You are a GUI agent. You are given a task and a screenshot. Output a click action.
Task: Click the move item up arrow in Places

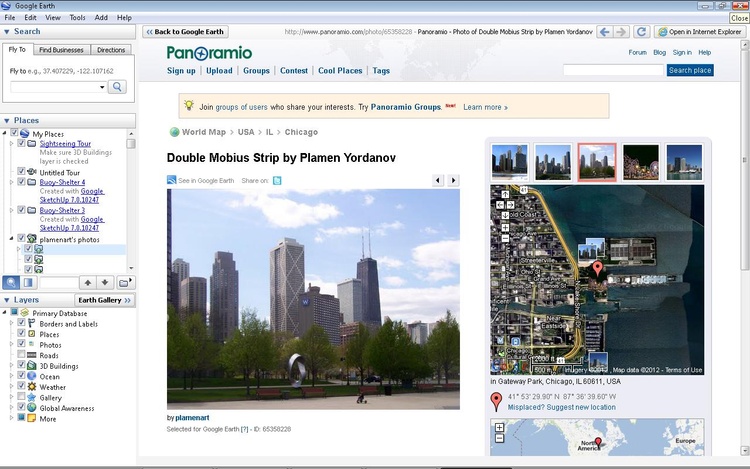(x=87, y=283)
